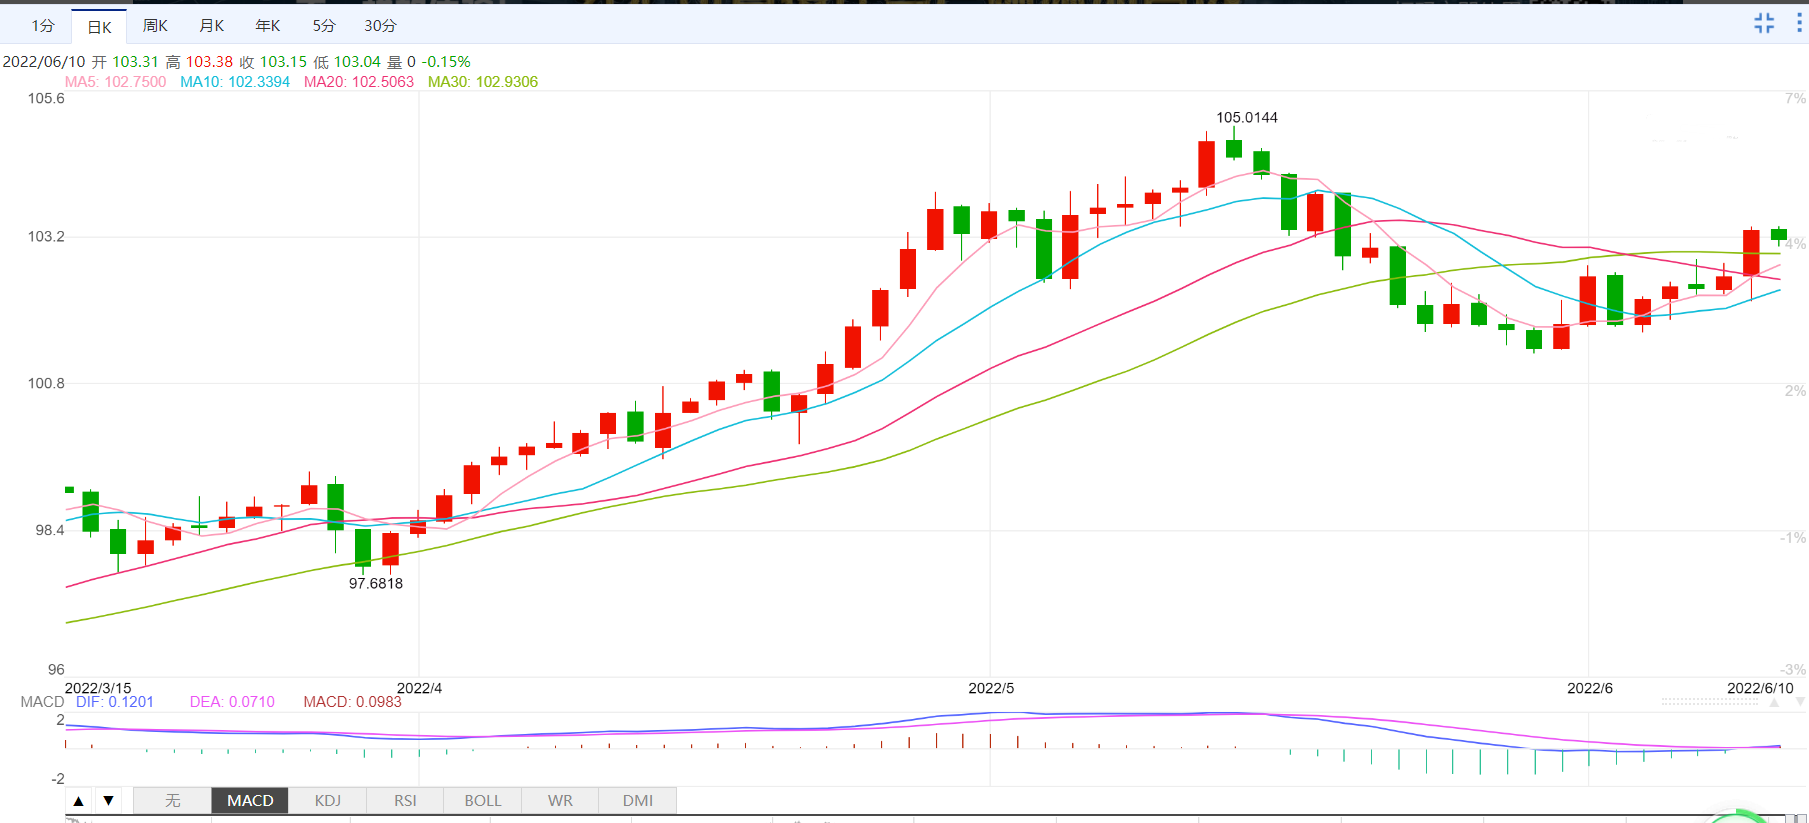Click the 2022/4 axis date label
Screen dimensions: 1809x823
click(x=419, y=688)
